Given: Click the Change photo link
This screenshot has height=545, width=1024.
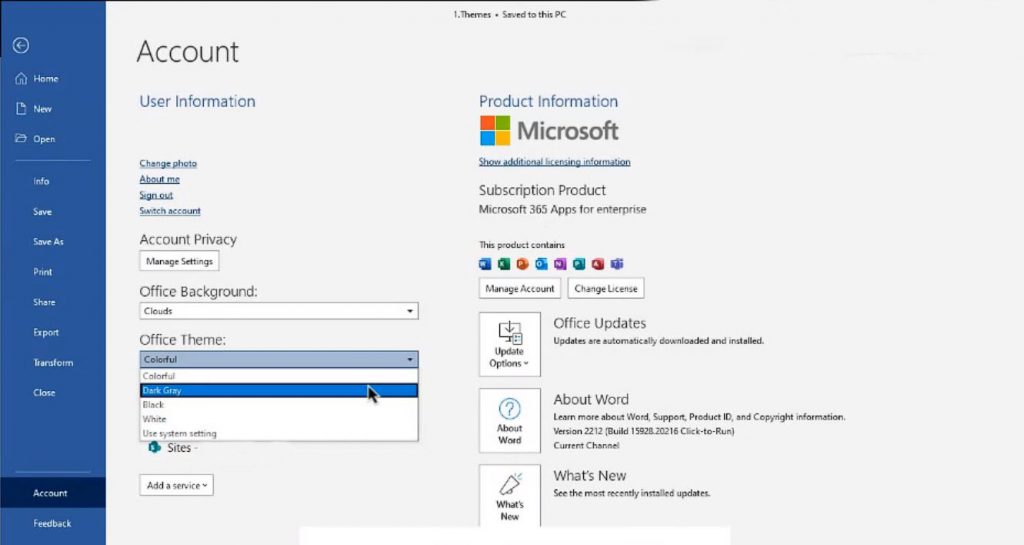Looking at the screenshot, I should (x=168, y=163).
